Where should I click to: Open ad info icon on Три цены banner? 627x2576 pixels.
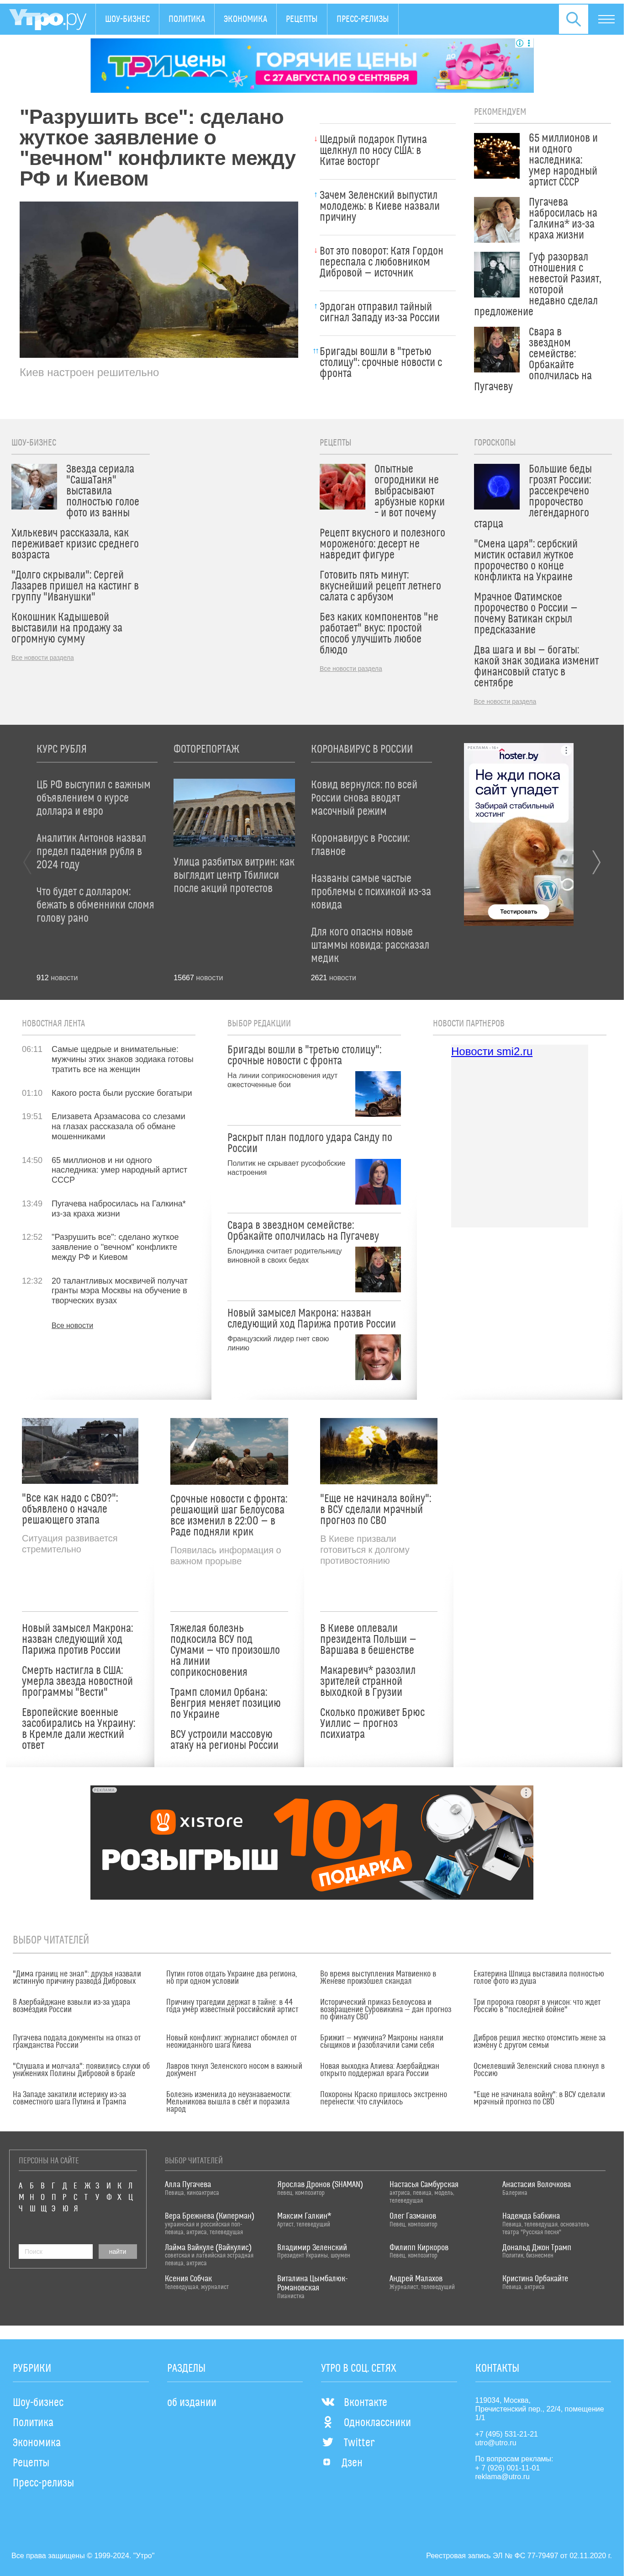(519, 43)
